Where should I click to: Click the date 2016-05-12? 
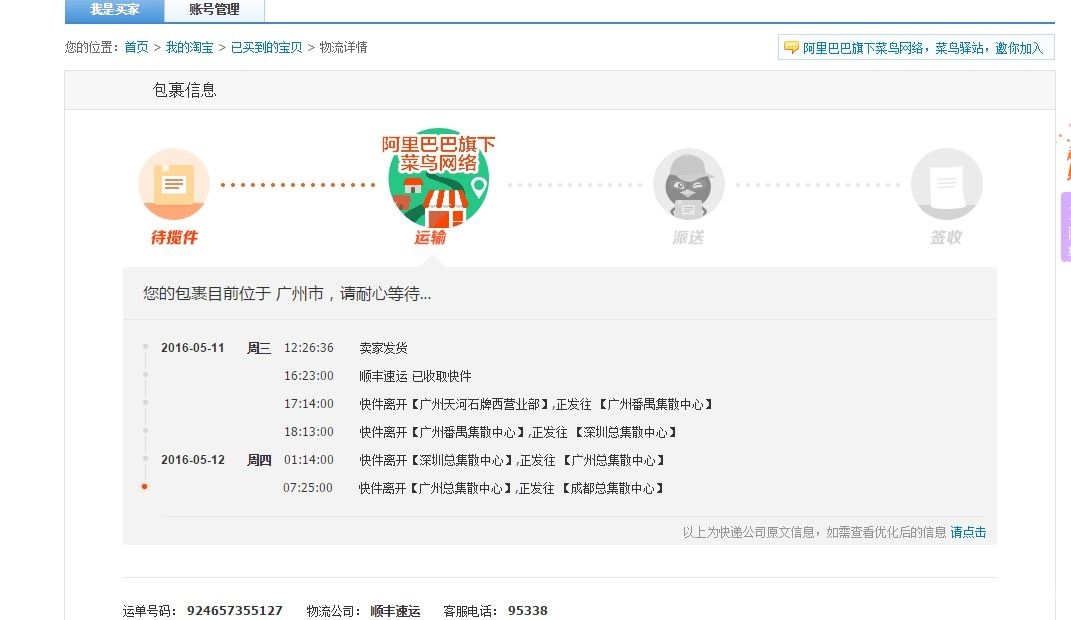pos(193,460)
